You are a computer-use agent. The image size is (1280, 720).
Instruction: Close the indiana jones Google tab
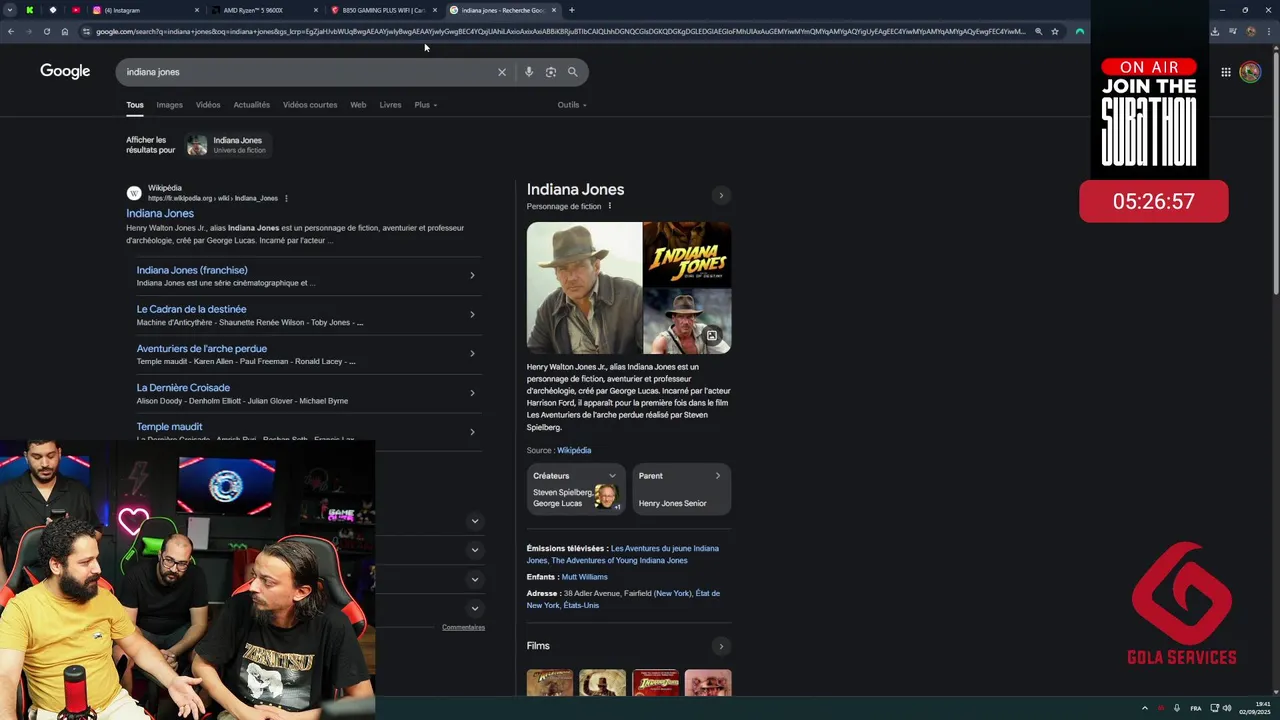pyautogui.click(x=553, y=10)
